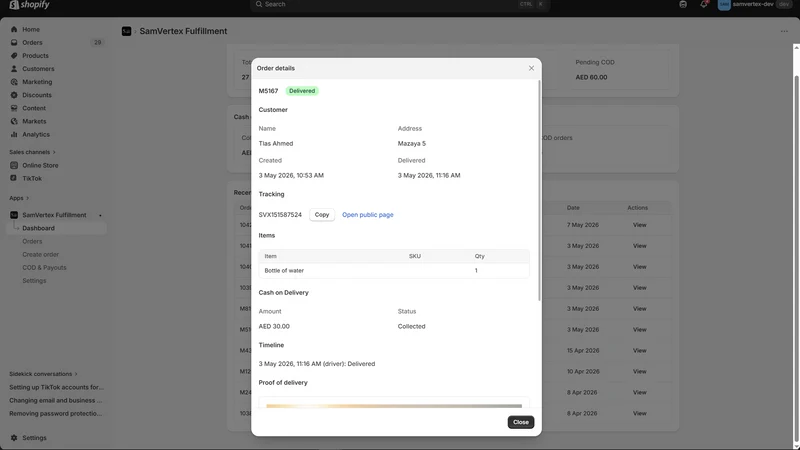Image resolution: width=800 pixels, height=450 pixels.
Task: Open Create order subpage
Action: [x=40, y=255]
